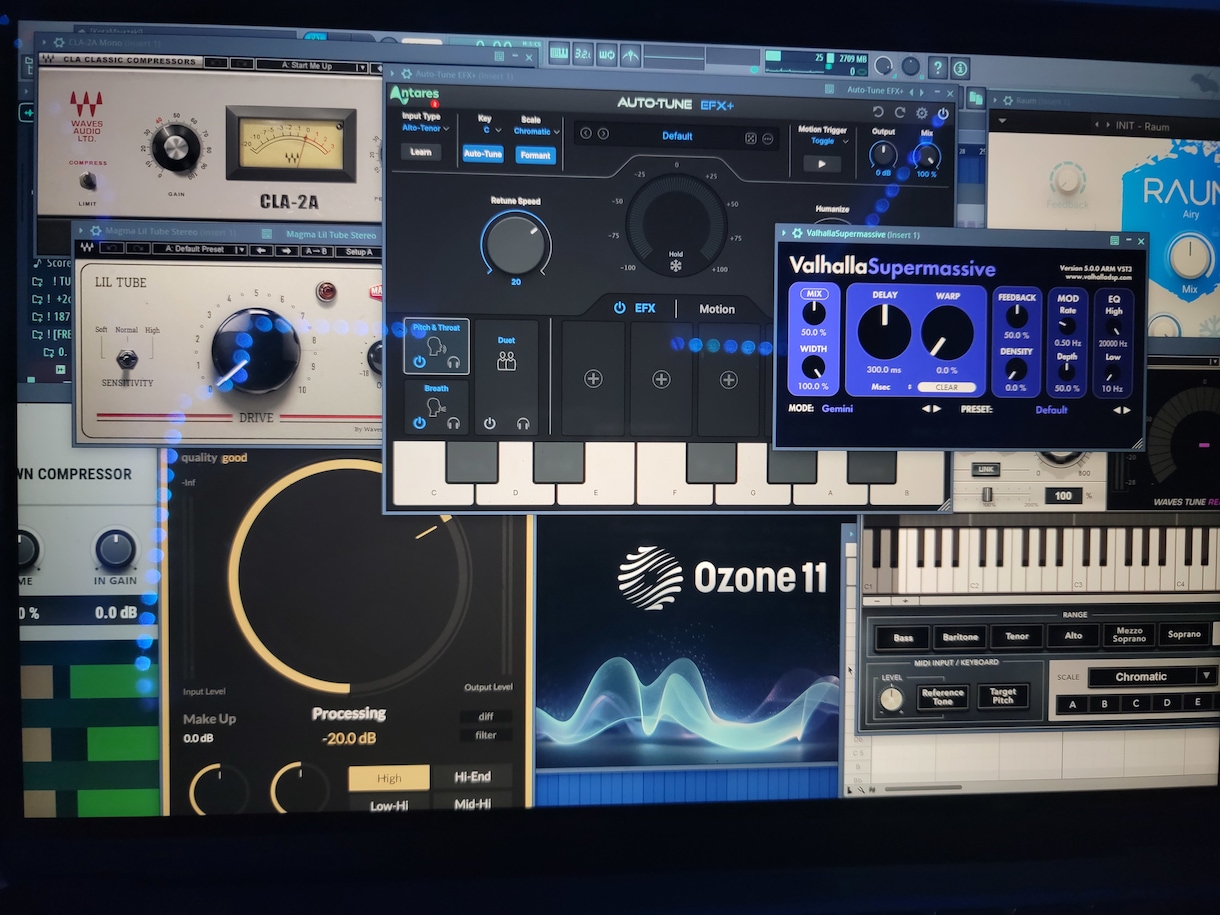Screen dimensions: 1220x915
Task: Enable the Duet power icon
Action: 489,423
